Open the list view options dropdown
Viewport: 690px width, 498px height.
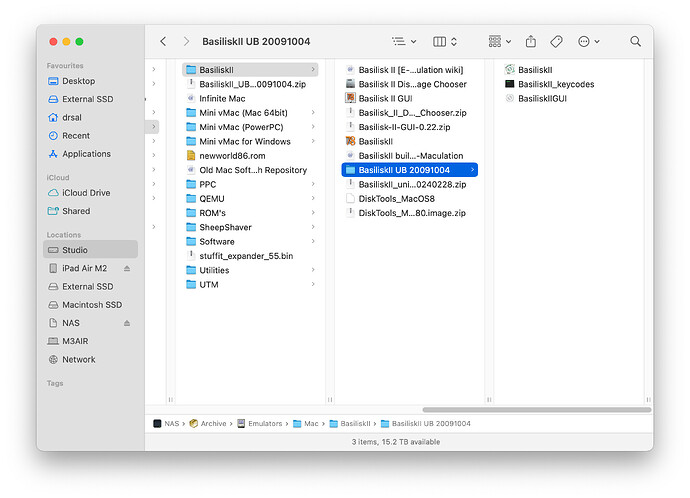click(404, 41)
